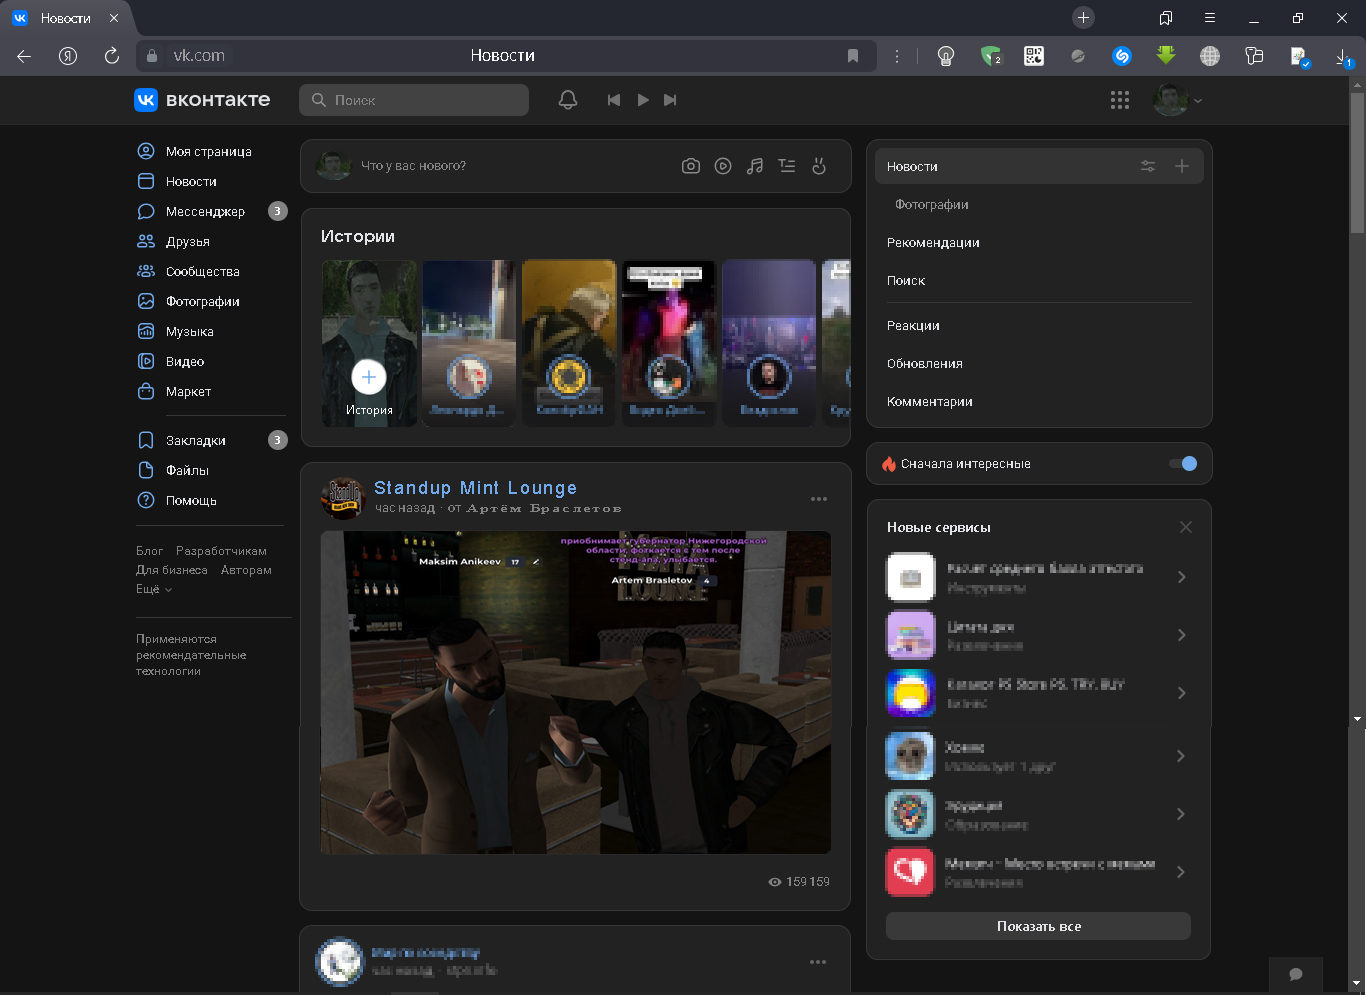Reload the page in browser
Viewport: 1366px width, 995px height.
tap(112, 56)
